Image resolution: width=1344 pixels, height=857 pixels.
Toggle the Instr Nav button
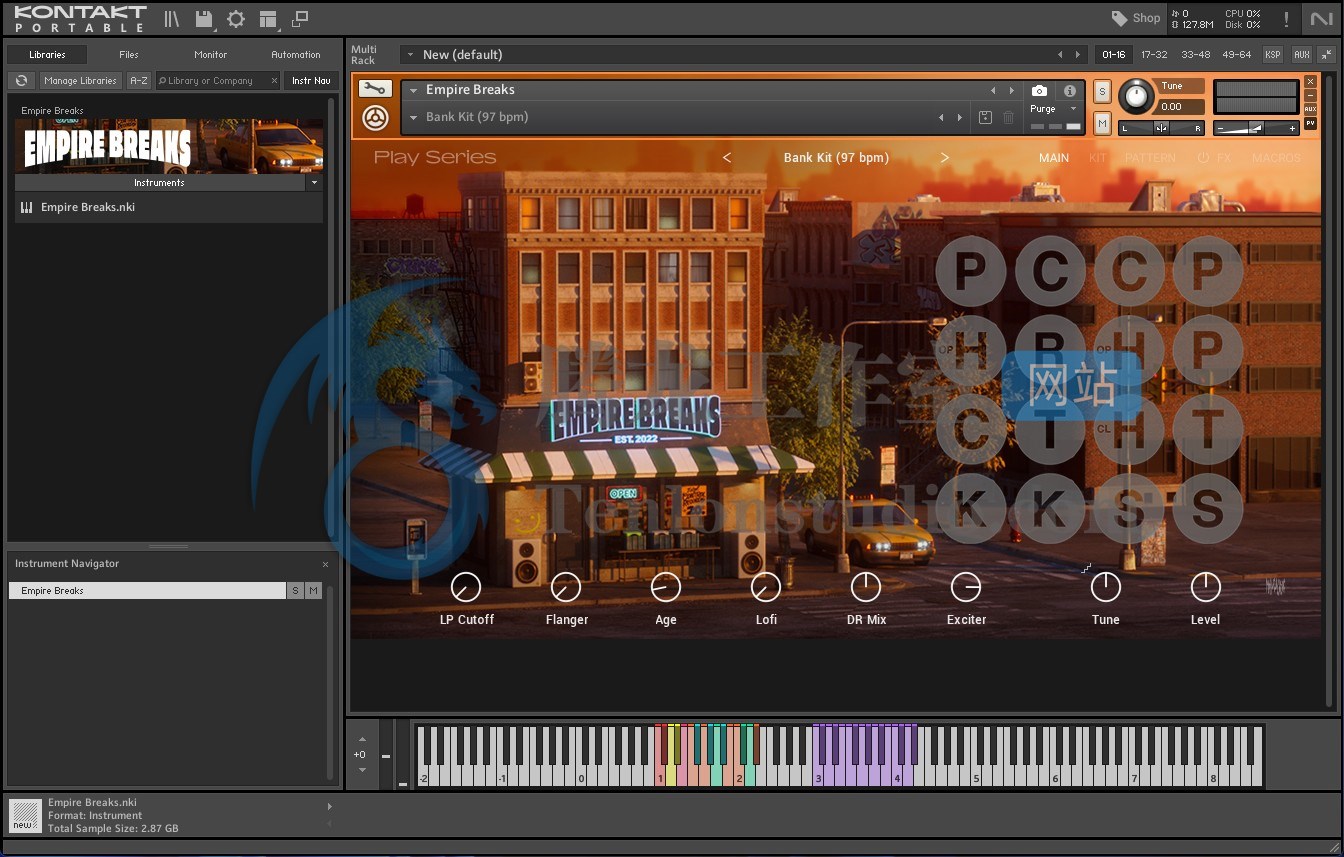coord(311,81)
